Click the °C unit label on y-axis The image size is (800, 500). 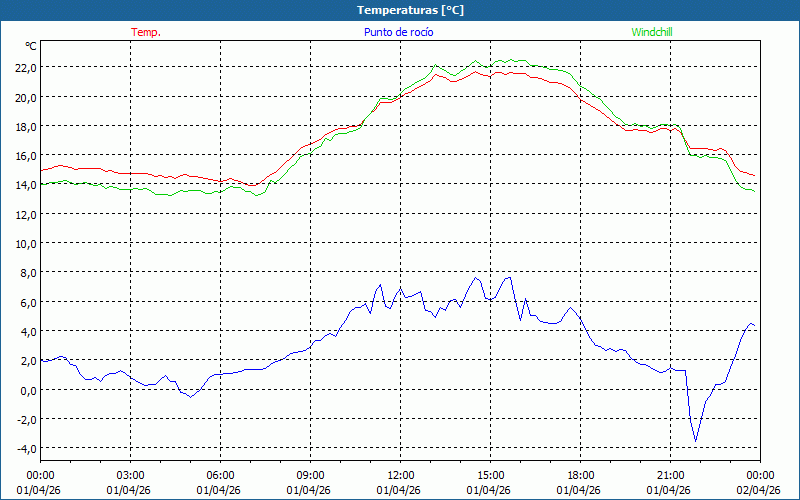tap(31, 46)
